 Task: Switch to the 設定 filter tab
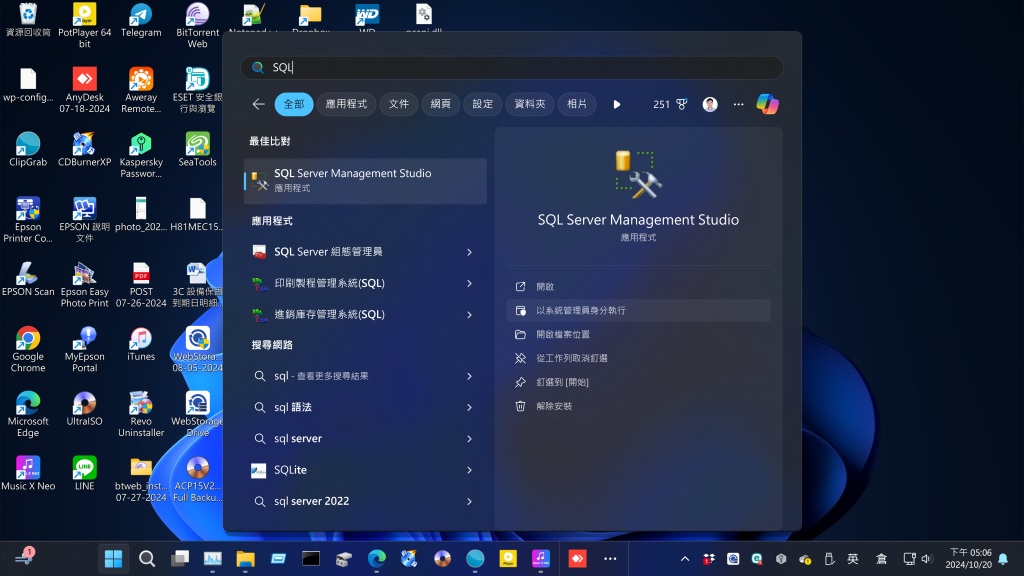point(482,104)
